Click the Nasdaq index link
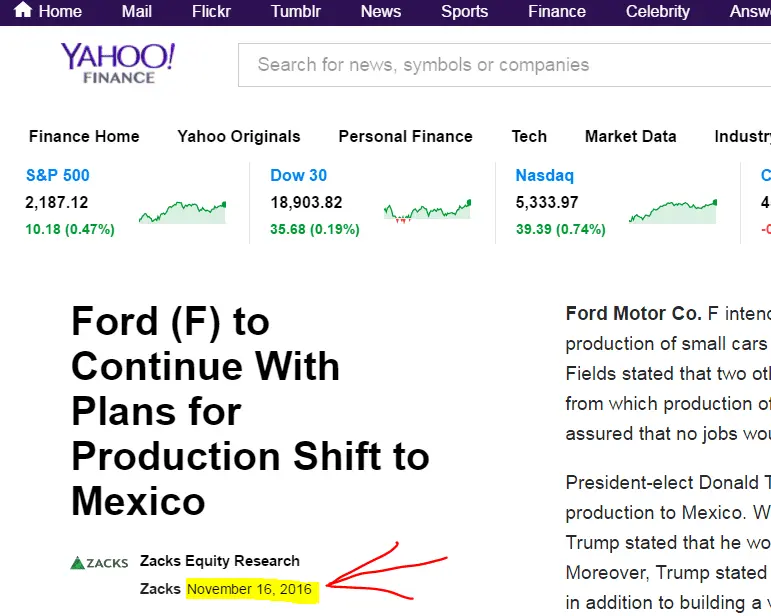The width and height of the screenshot is (771, 616). (x=544, y=176)
